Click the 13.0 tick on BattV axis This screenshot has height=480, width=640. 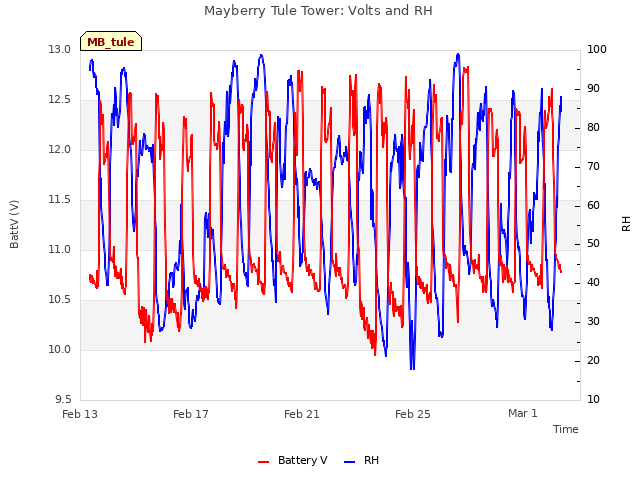60,49
